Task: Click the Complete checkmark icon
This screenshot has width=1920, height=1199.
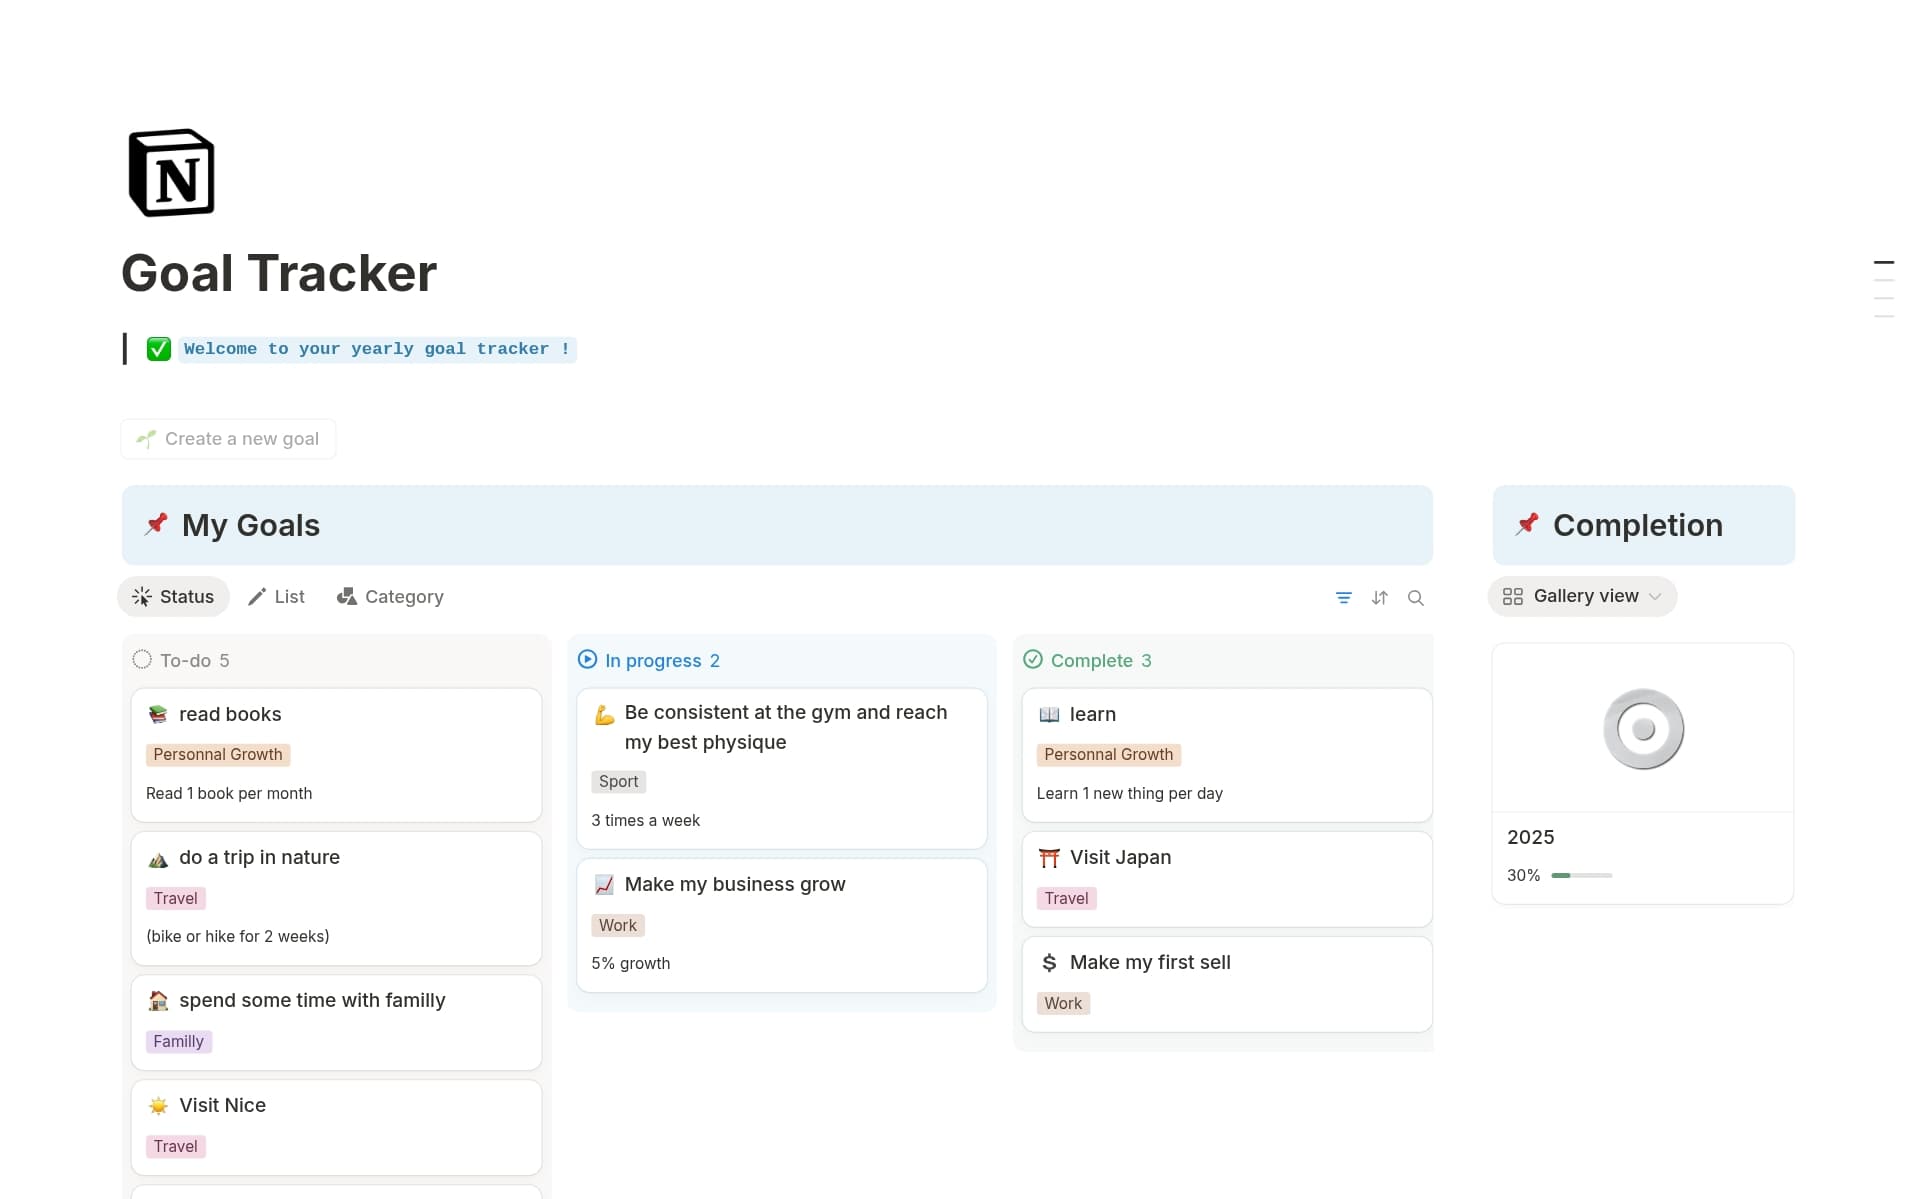Action: (1033, 660)
